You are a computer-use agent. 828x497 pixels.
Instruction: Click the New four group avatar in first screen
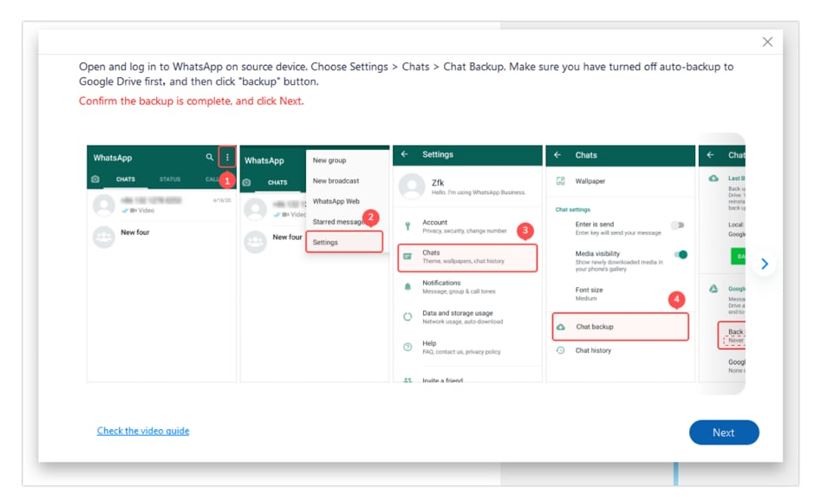click(x=104, y=237)
